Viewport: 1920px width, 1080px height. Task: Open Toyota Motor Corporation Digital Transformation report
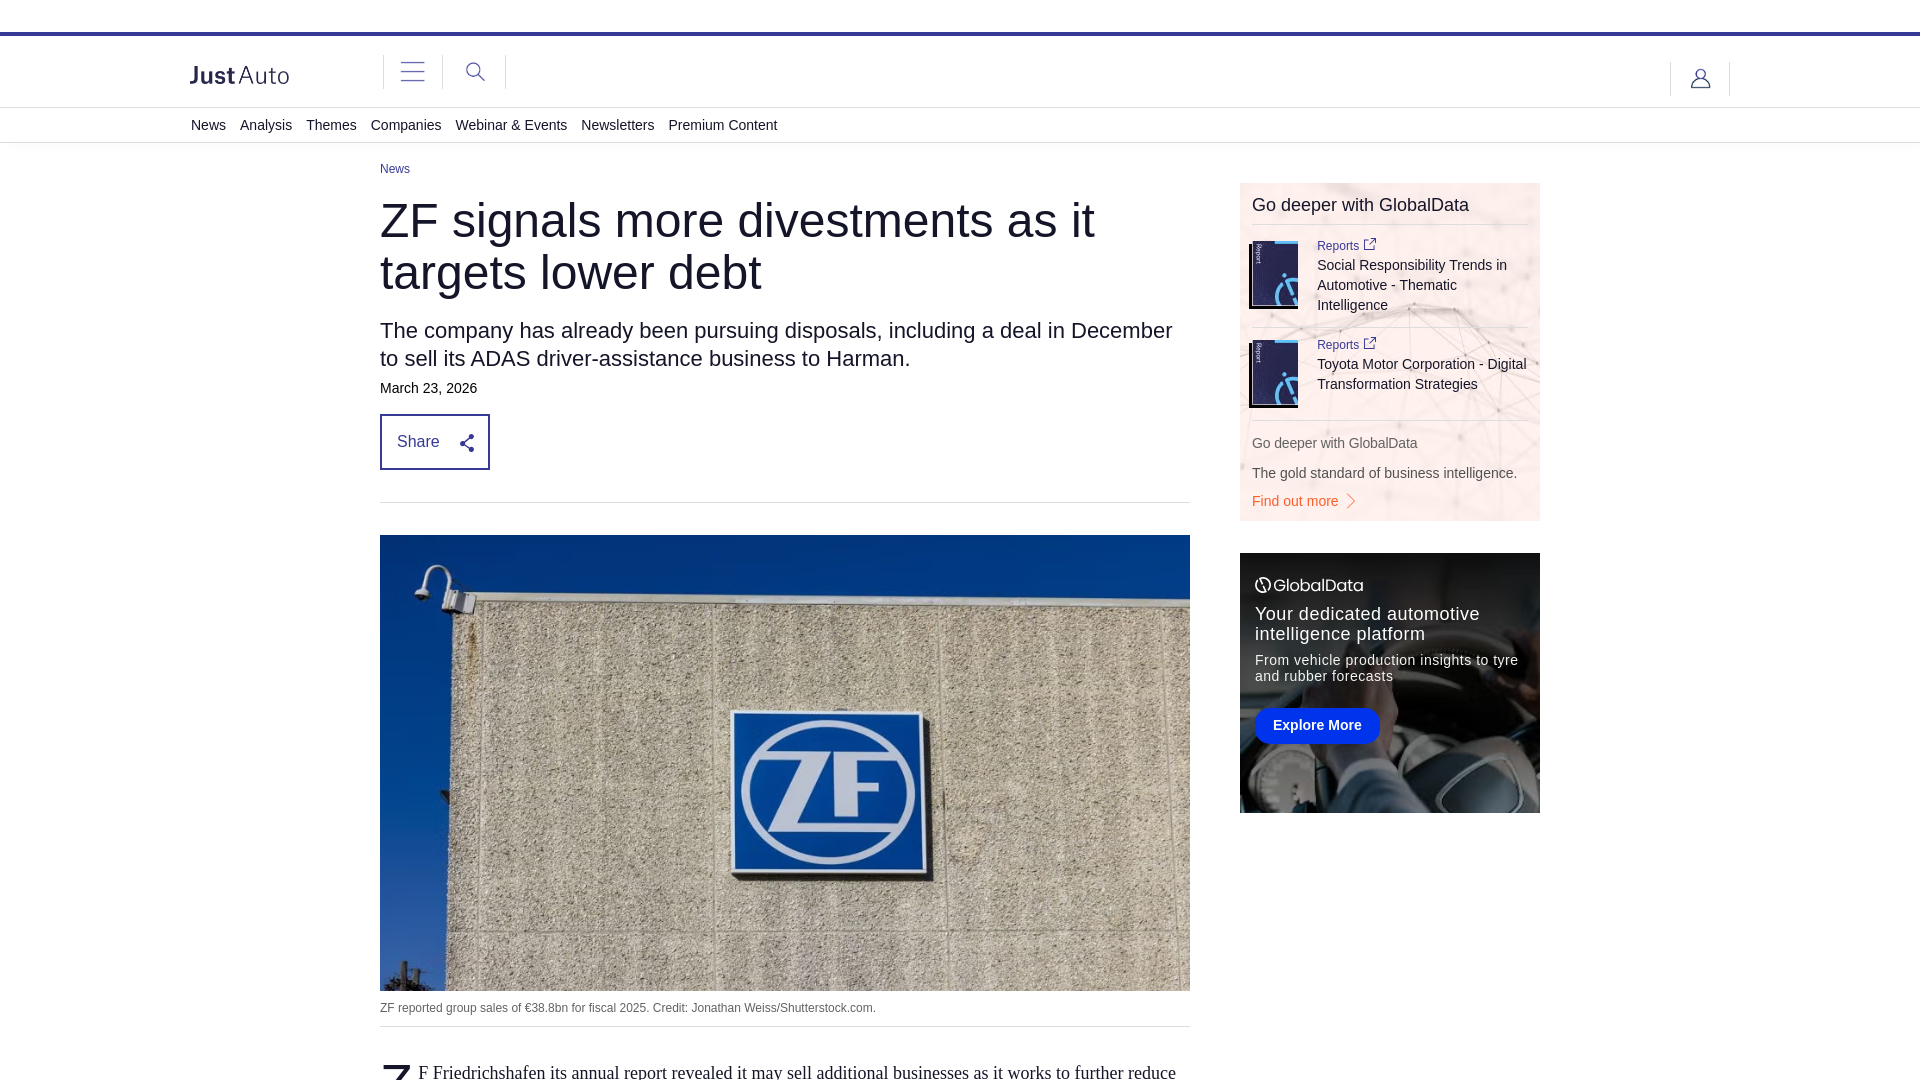(x=1421, y=374)
